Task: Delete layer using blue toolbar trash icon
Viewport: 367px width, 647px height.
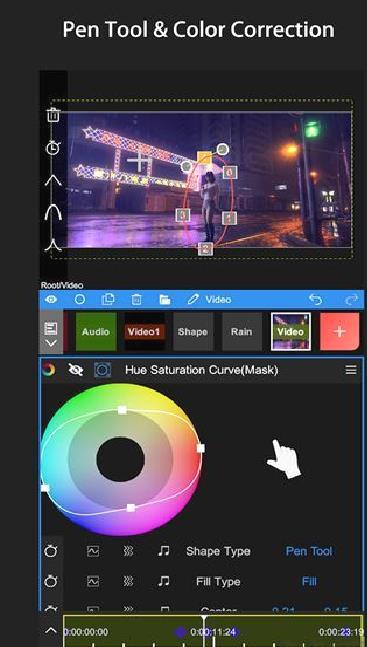Action: [136, 300]
